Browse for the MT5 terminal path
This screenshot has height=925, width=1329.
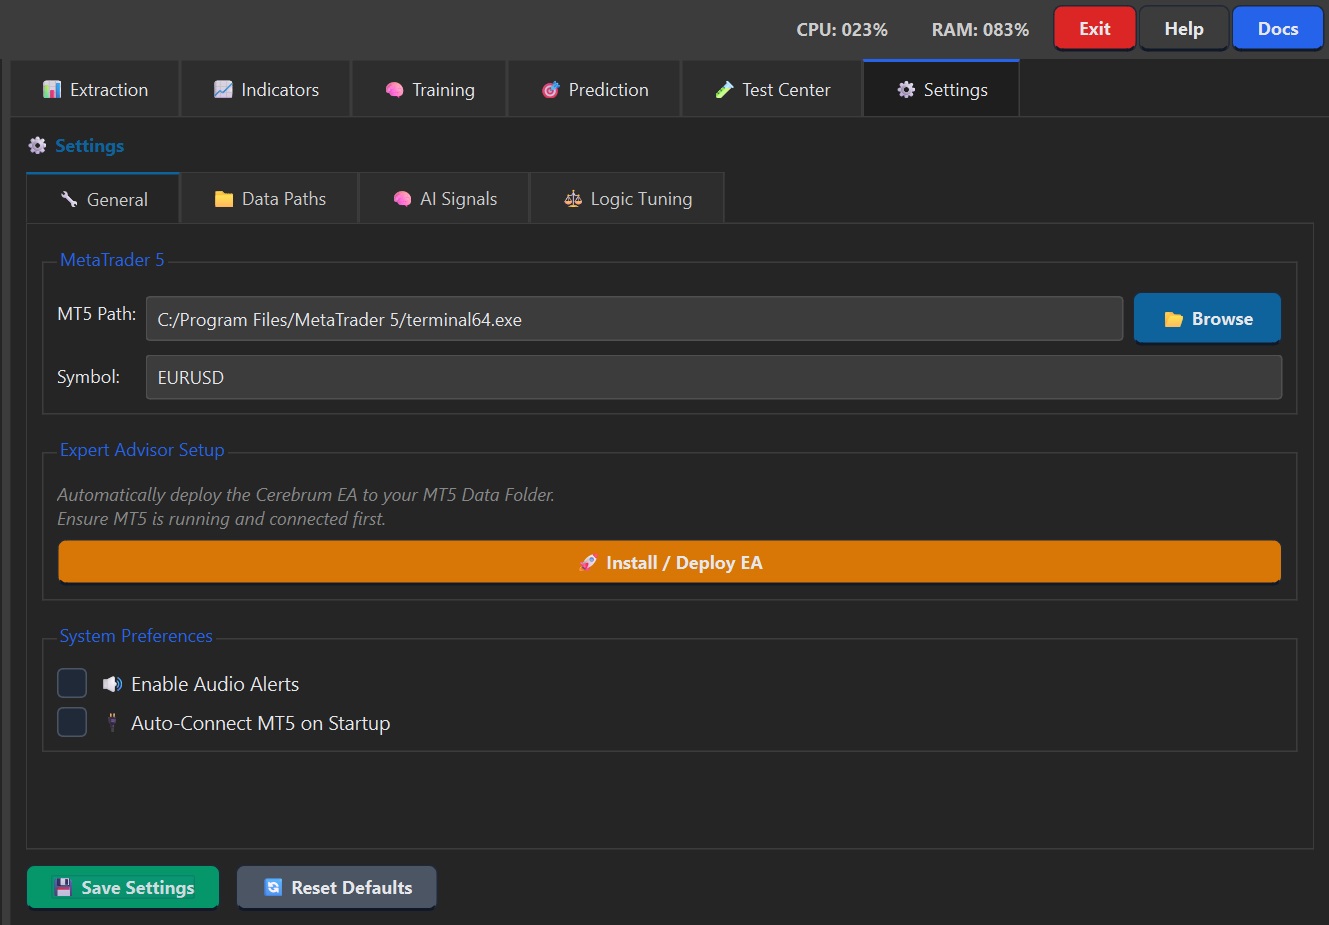(1207, 319)
